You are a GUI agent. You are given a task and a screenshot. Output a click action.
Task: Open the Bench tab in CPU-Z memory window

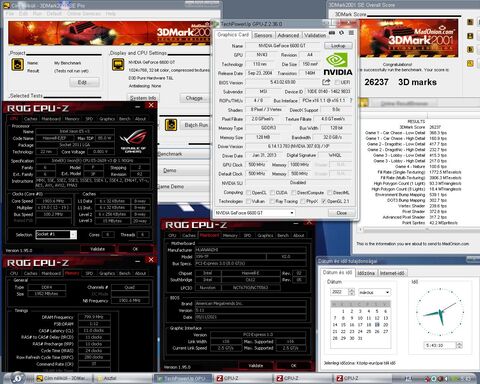125,273
